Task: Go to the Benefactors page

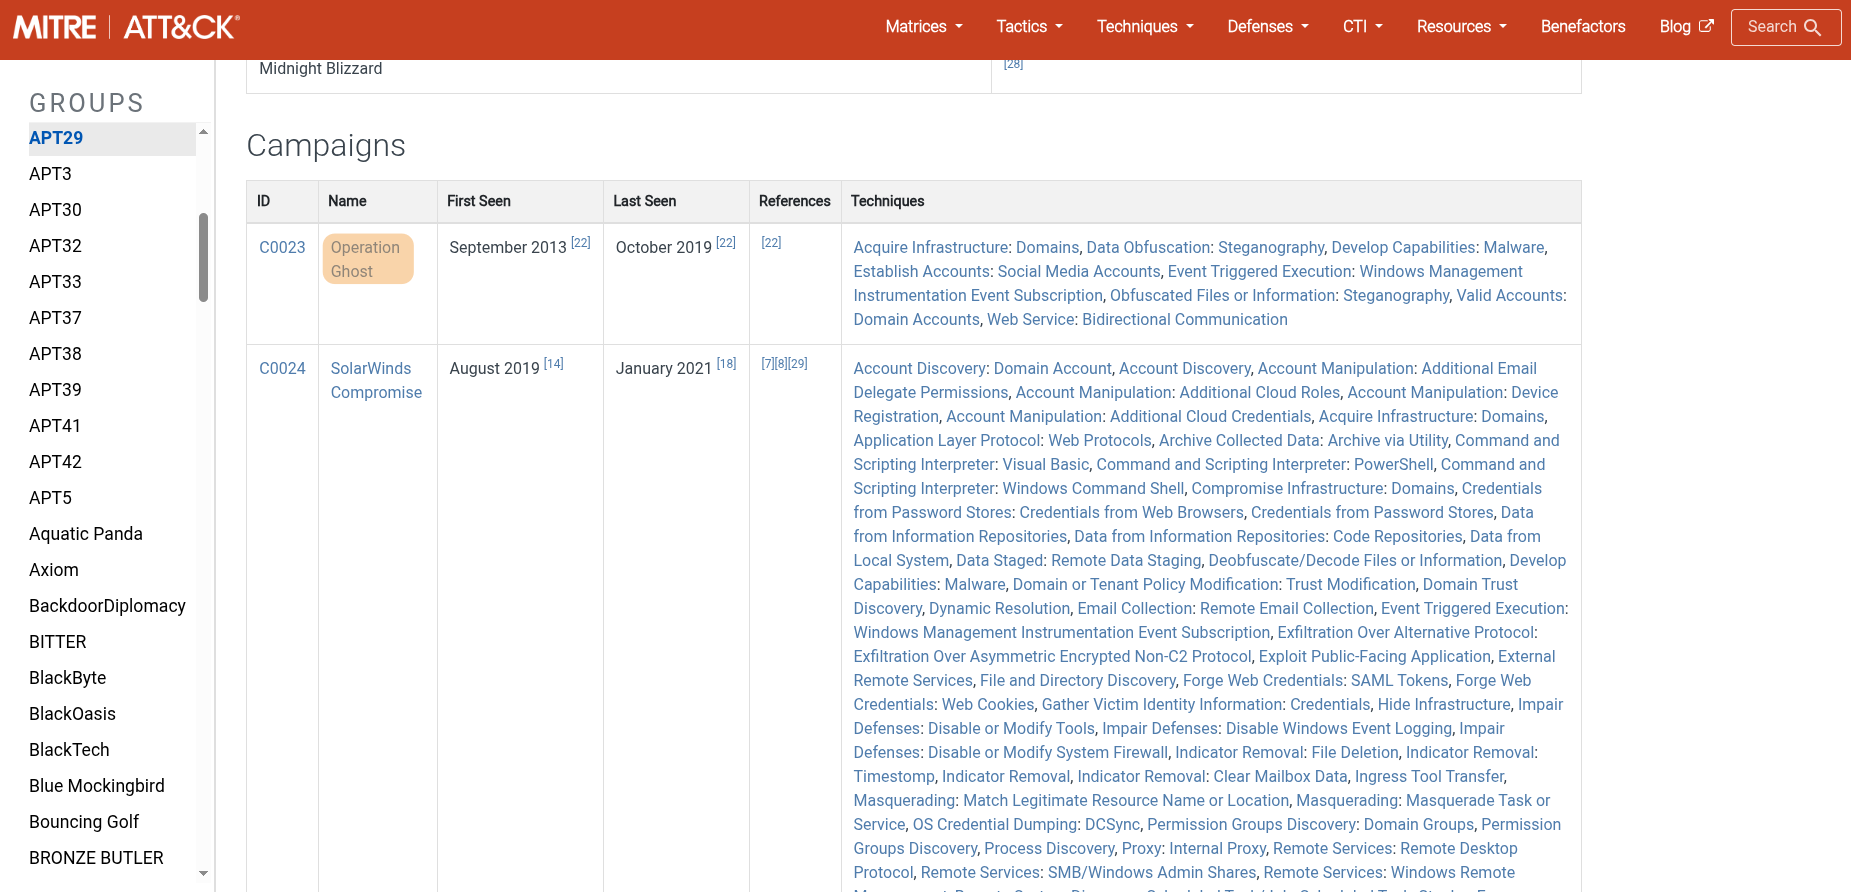Action: point(1582,27)
